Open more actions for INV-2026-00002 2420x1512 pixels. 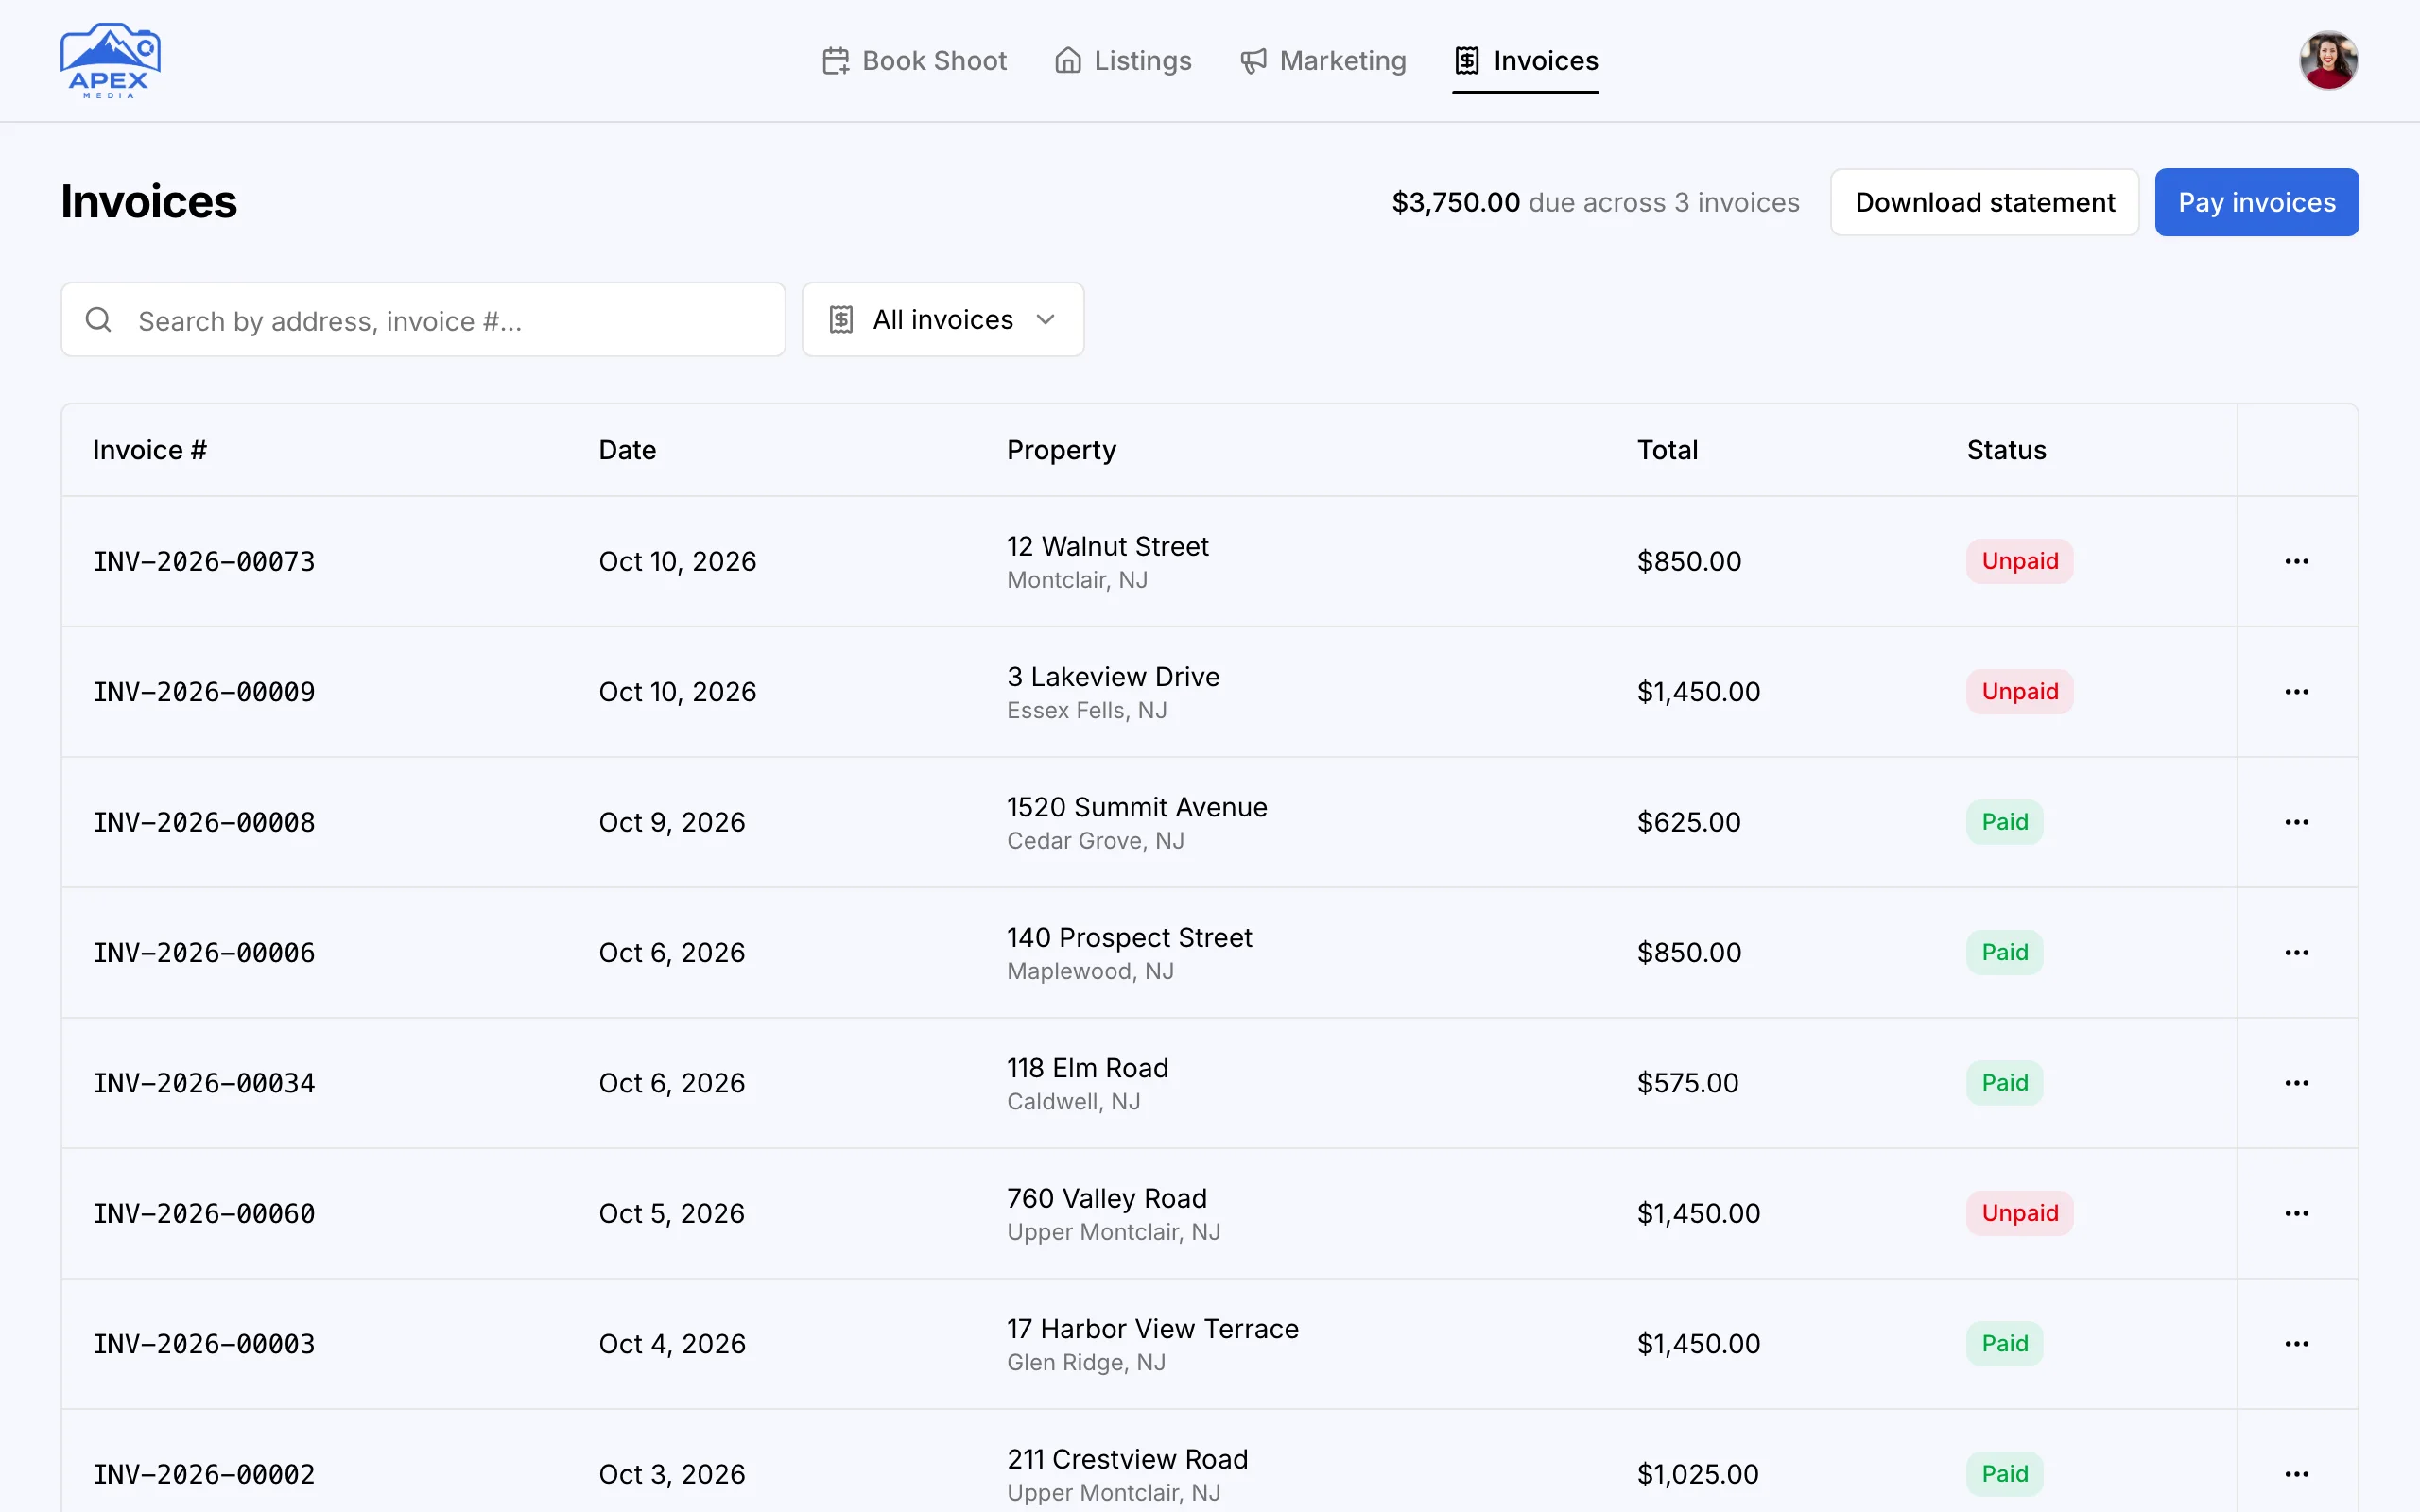click(2297, 1474)
